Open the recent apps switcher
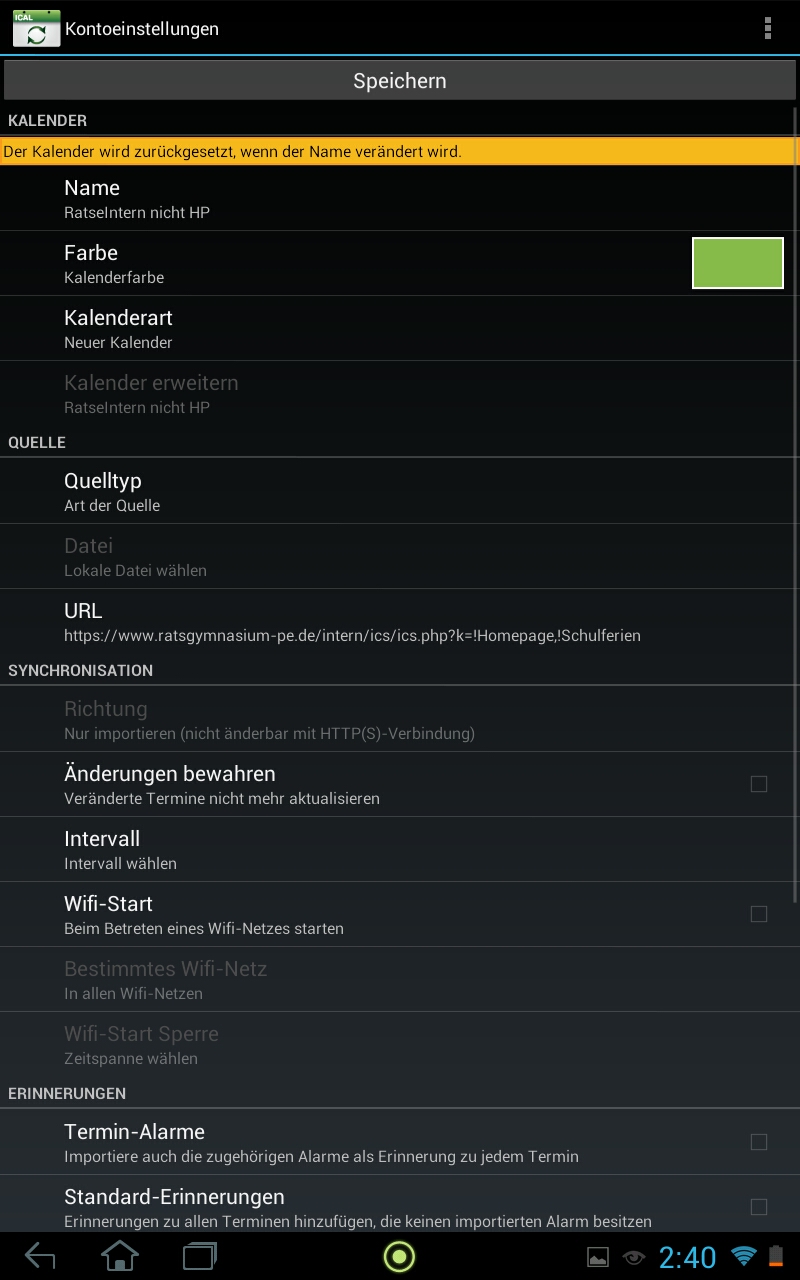 click(x=200, y=1256)
